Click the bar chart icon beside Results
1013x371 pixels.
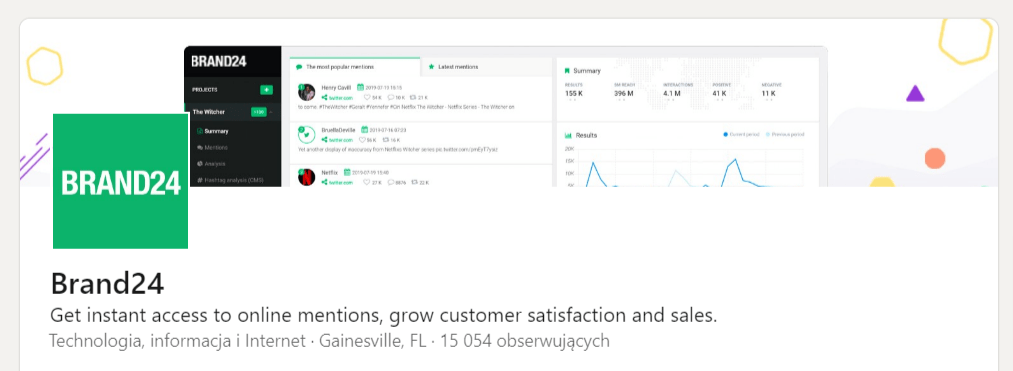568,136
